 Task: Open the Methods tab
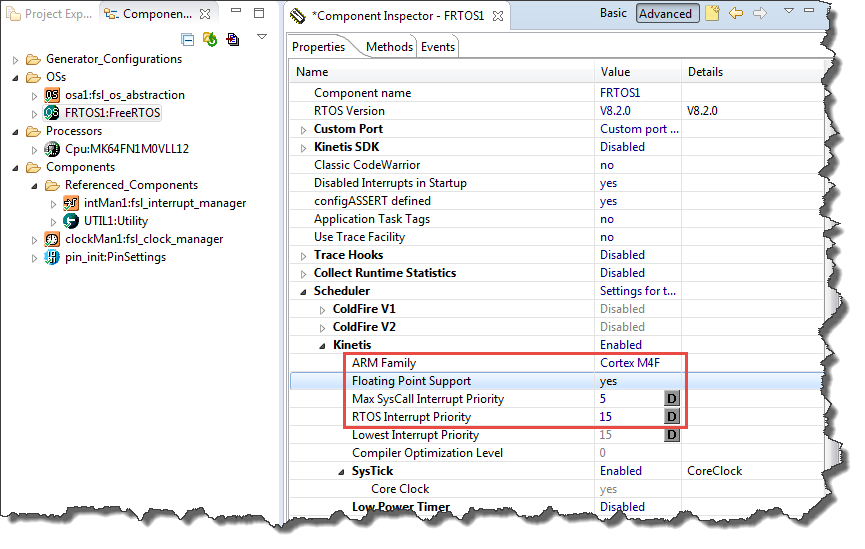coord(389,47)
